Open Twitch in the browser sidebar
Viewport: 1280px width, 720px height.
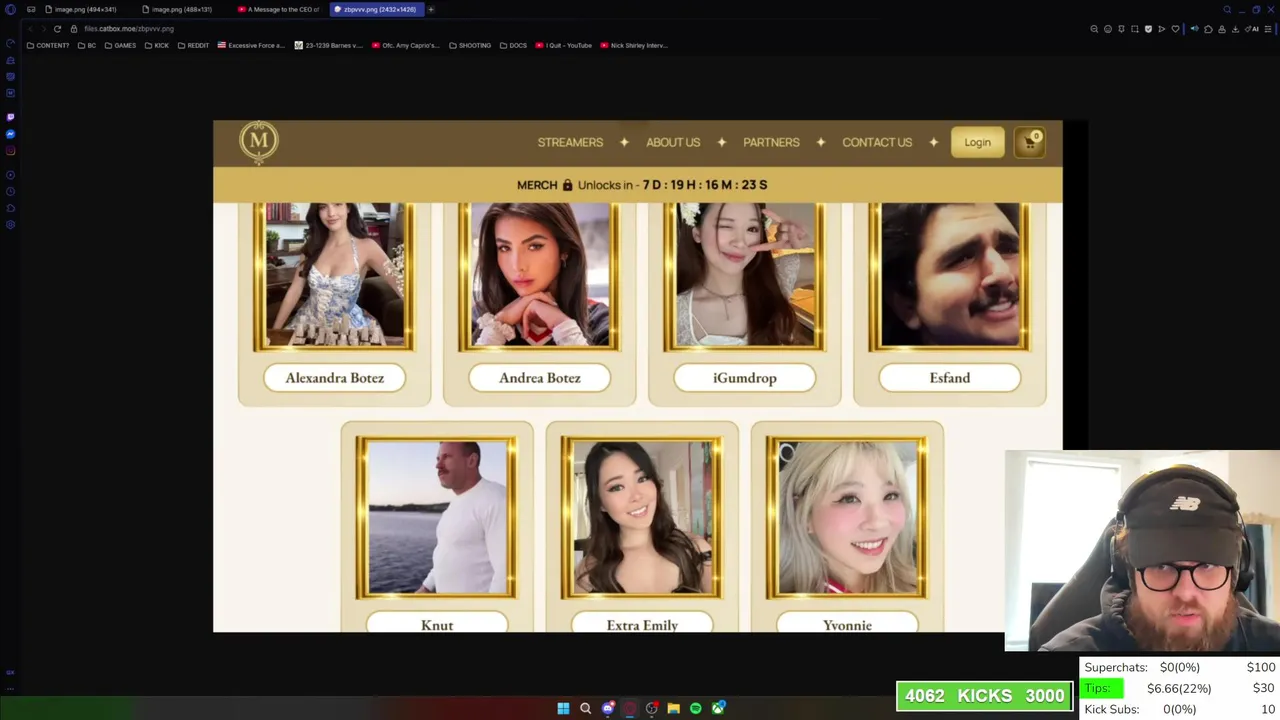pyautogui.click(x=10, y=117)
